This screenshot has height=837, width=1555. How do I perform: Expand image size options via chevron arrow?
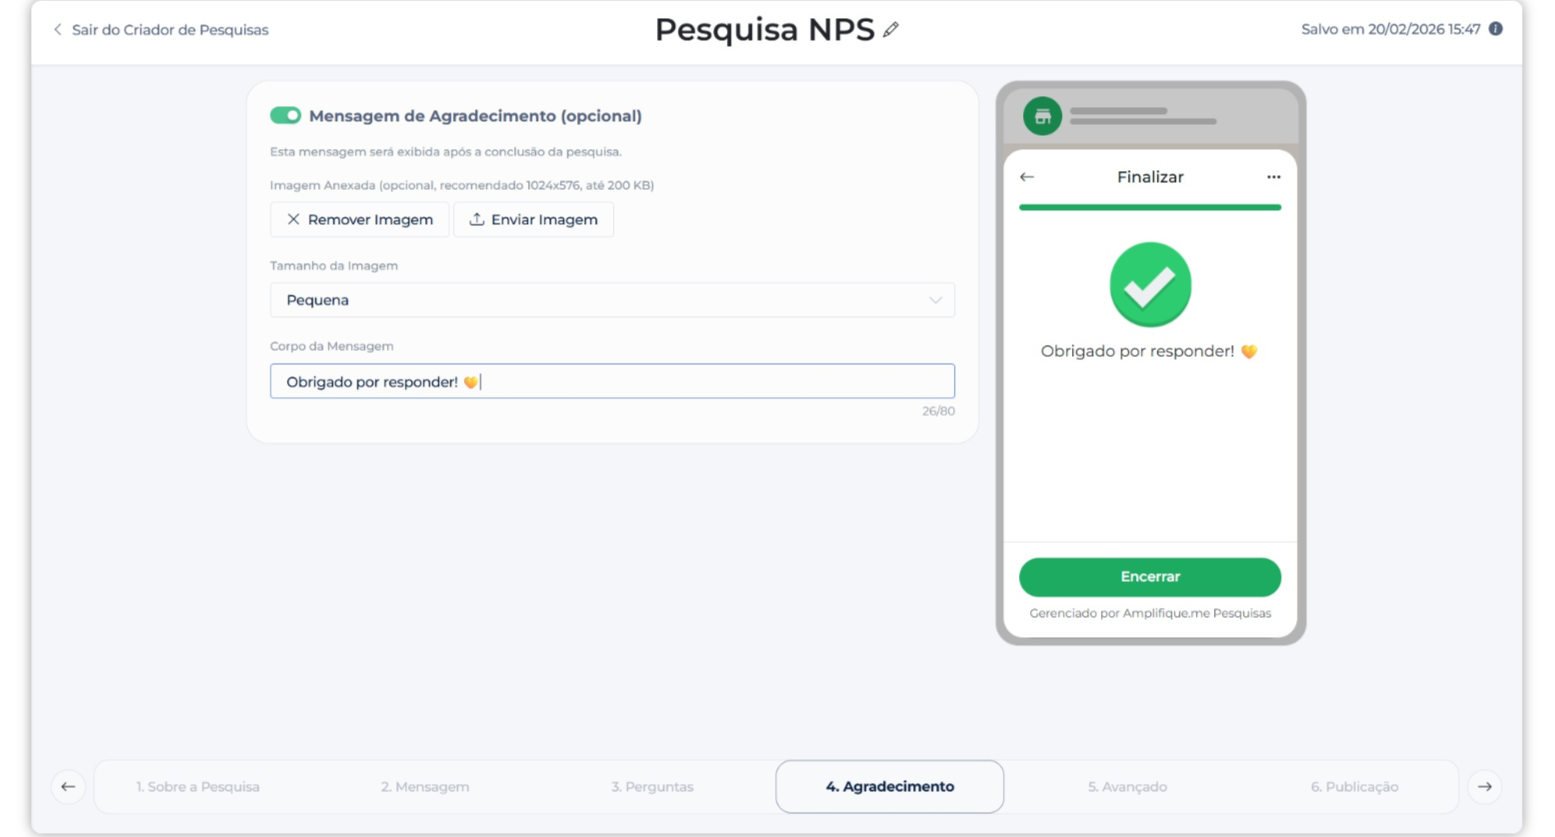pos(935,300)
